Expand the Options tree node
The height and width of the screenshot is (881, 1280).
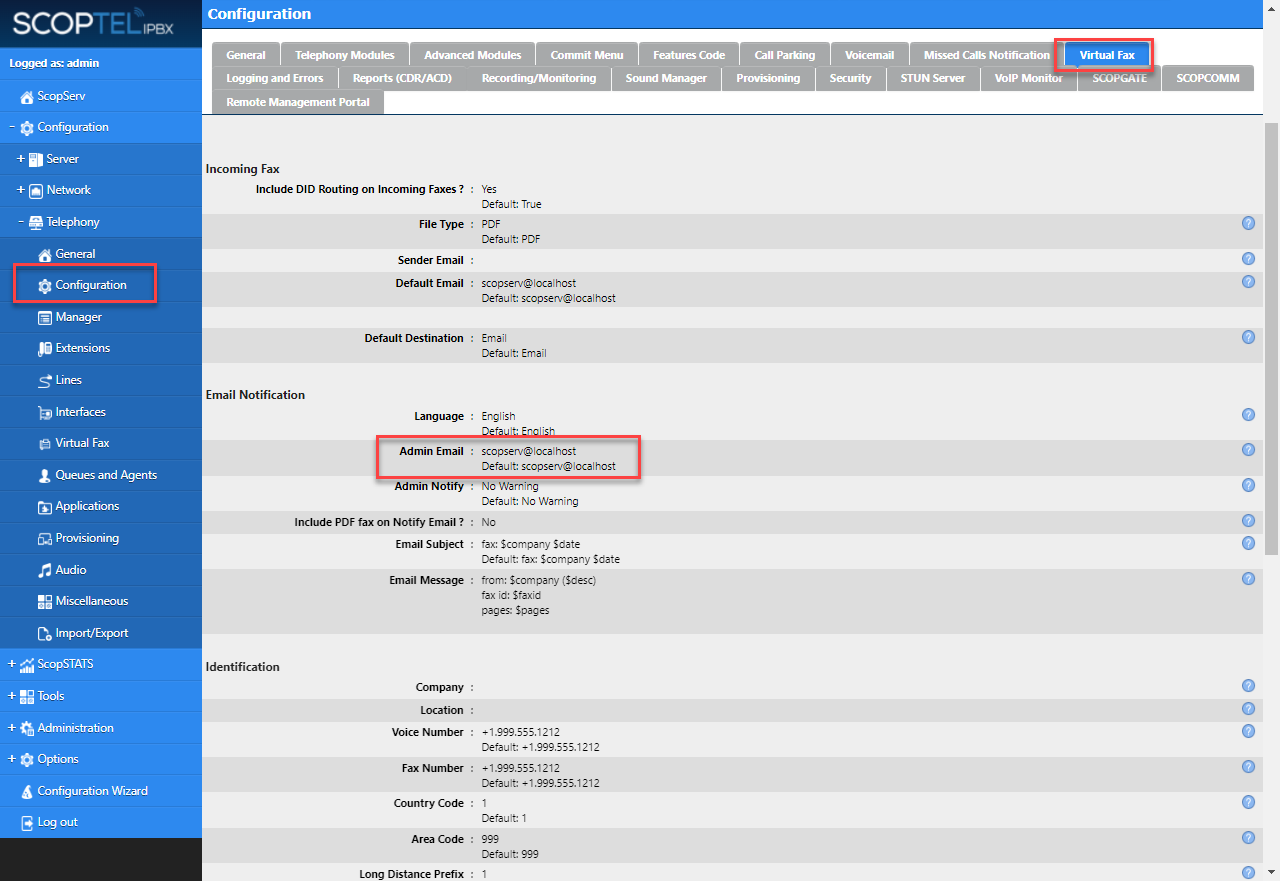pos(12,759)
